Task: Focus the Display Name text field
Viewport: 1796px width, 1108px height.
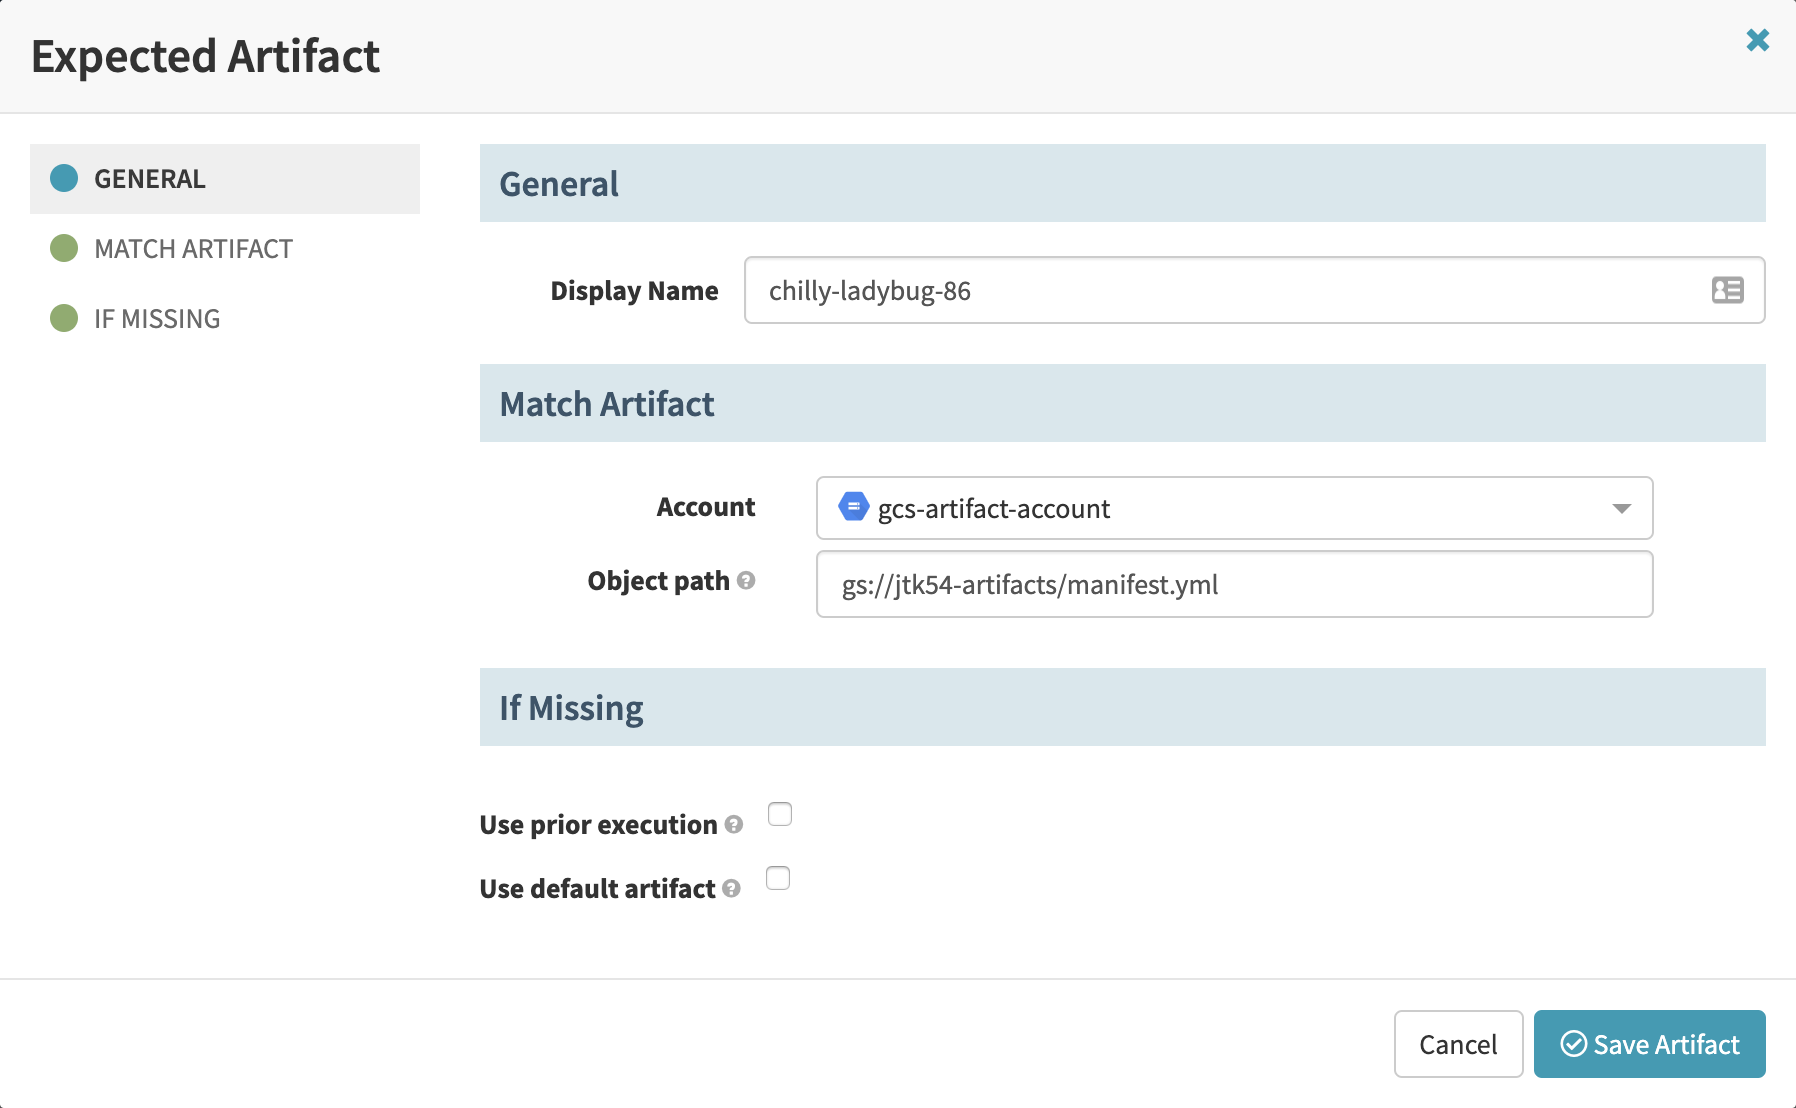Action: point(1230,290)
